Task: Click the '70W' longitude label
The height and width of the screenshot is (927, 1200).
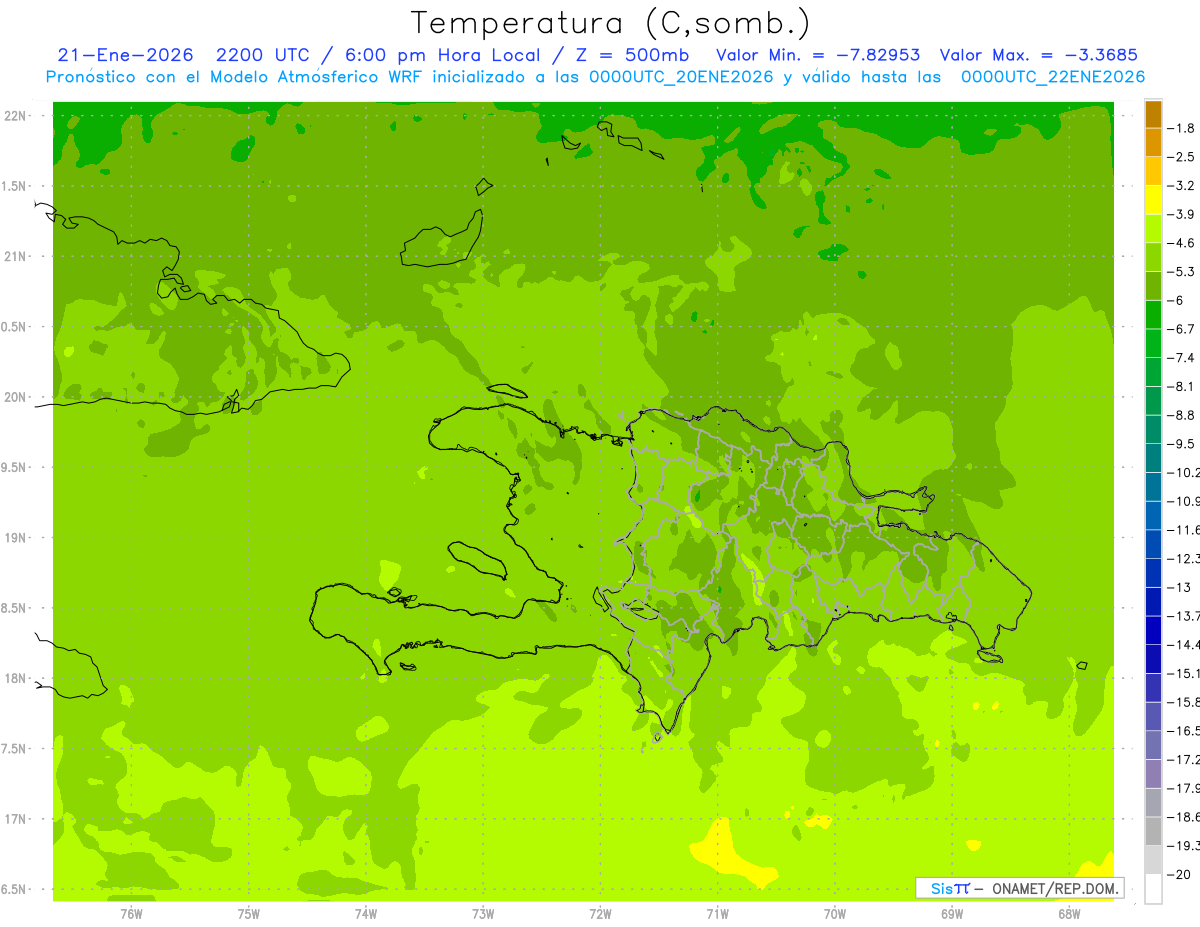Action: coord(834,913)
